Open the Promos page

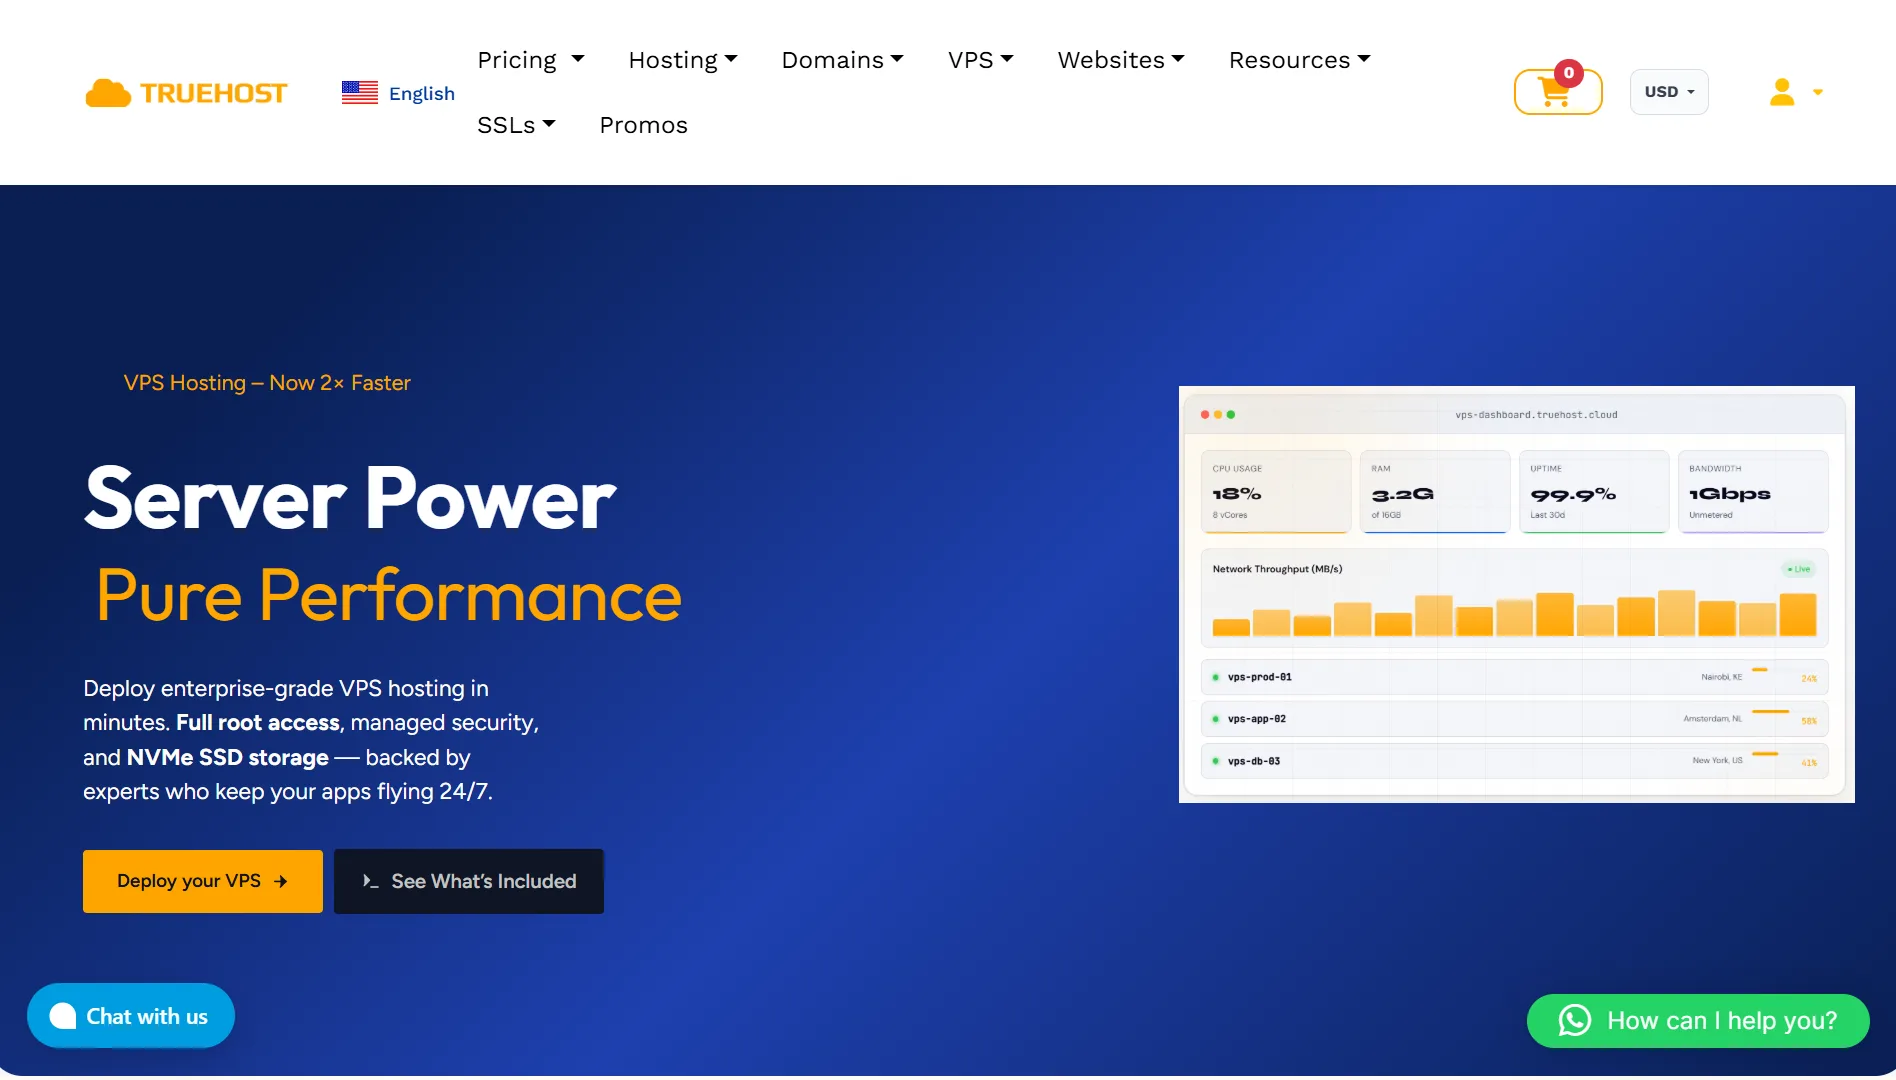pos(643,125)
